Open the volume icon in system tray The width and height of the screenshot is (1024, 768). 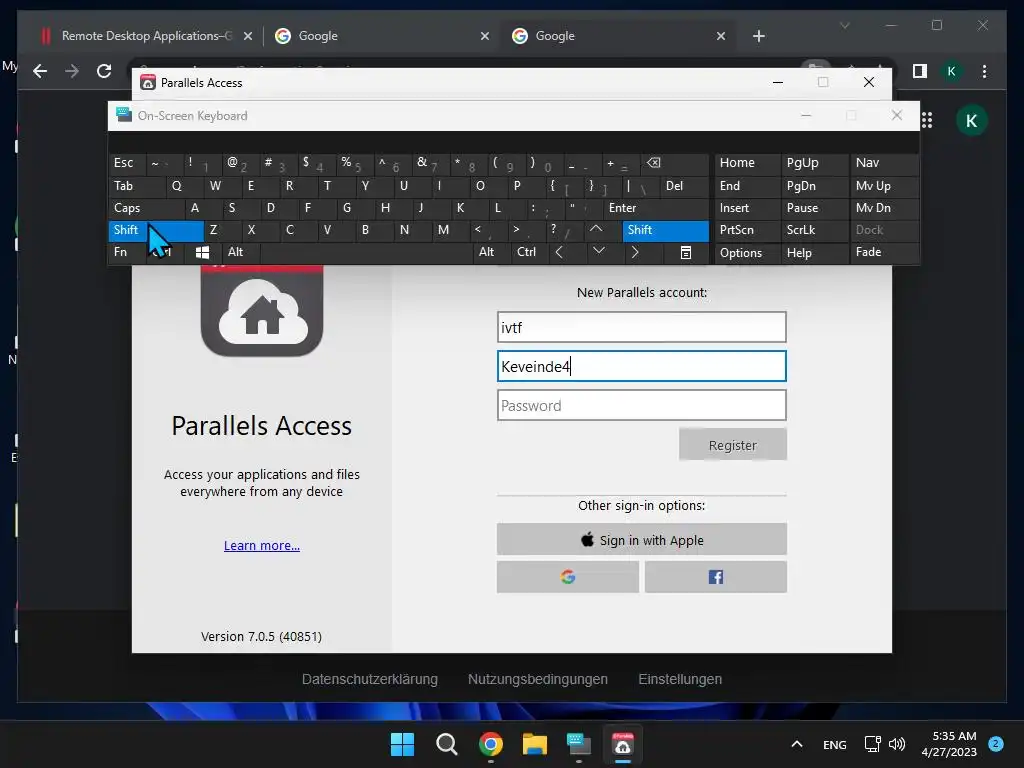(x=897, y=744)
